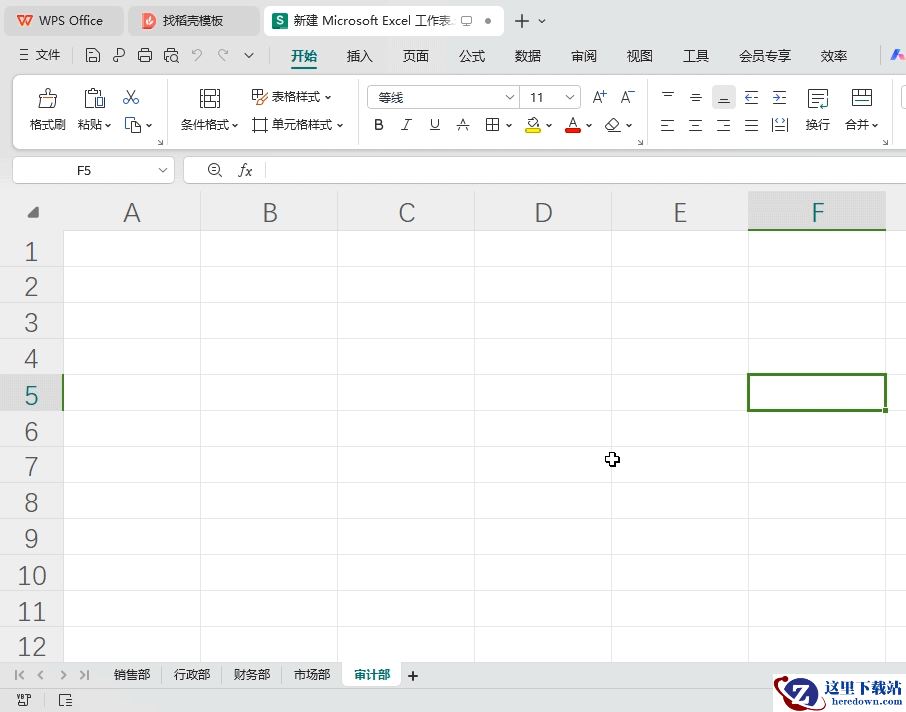Increase indent icon
This screenshot has width=906, height=712.
779,97
